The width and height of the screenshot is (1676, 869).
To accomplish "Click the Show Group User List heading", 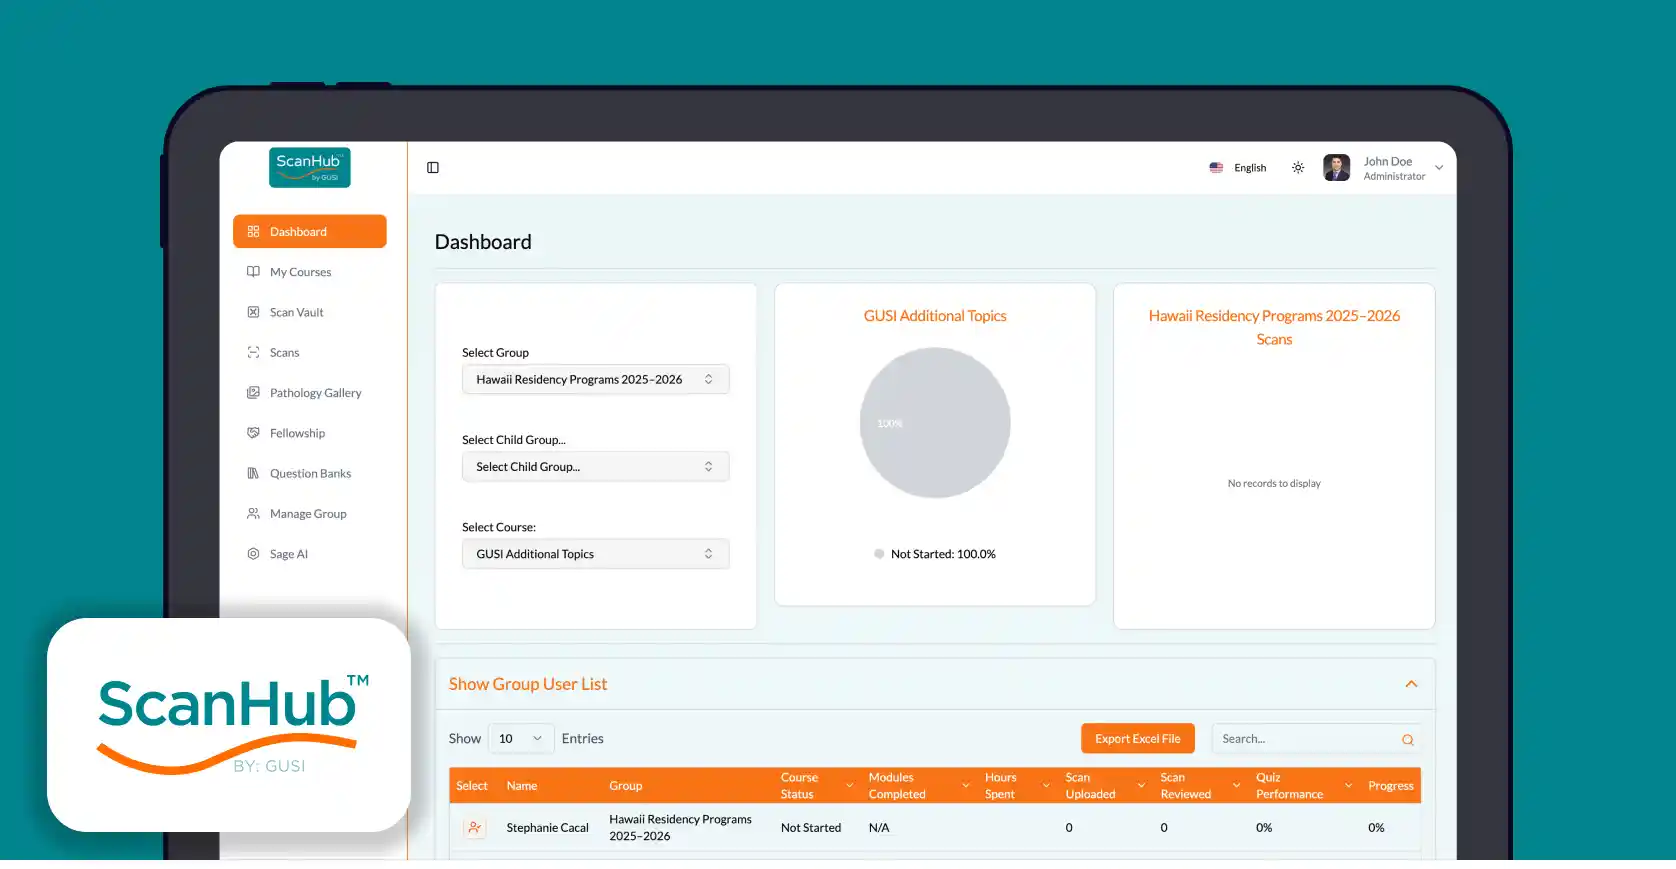I will [x=528, y=684].
